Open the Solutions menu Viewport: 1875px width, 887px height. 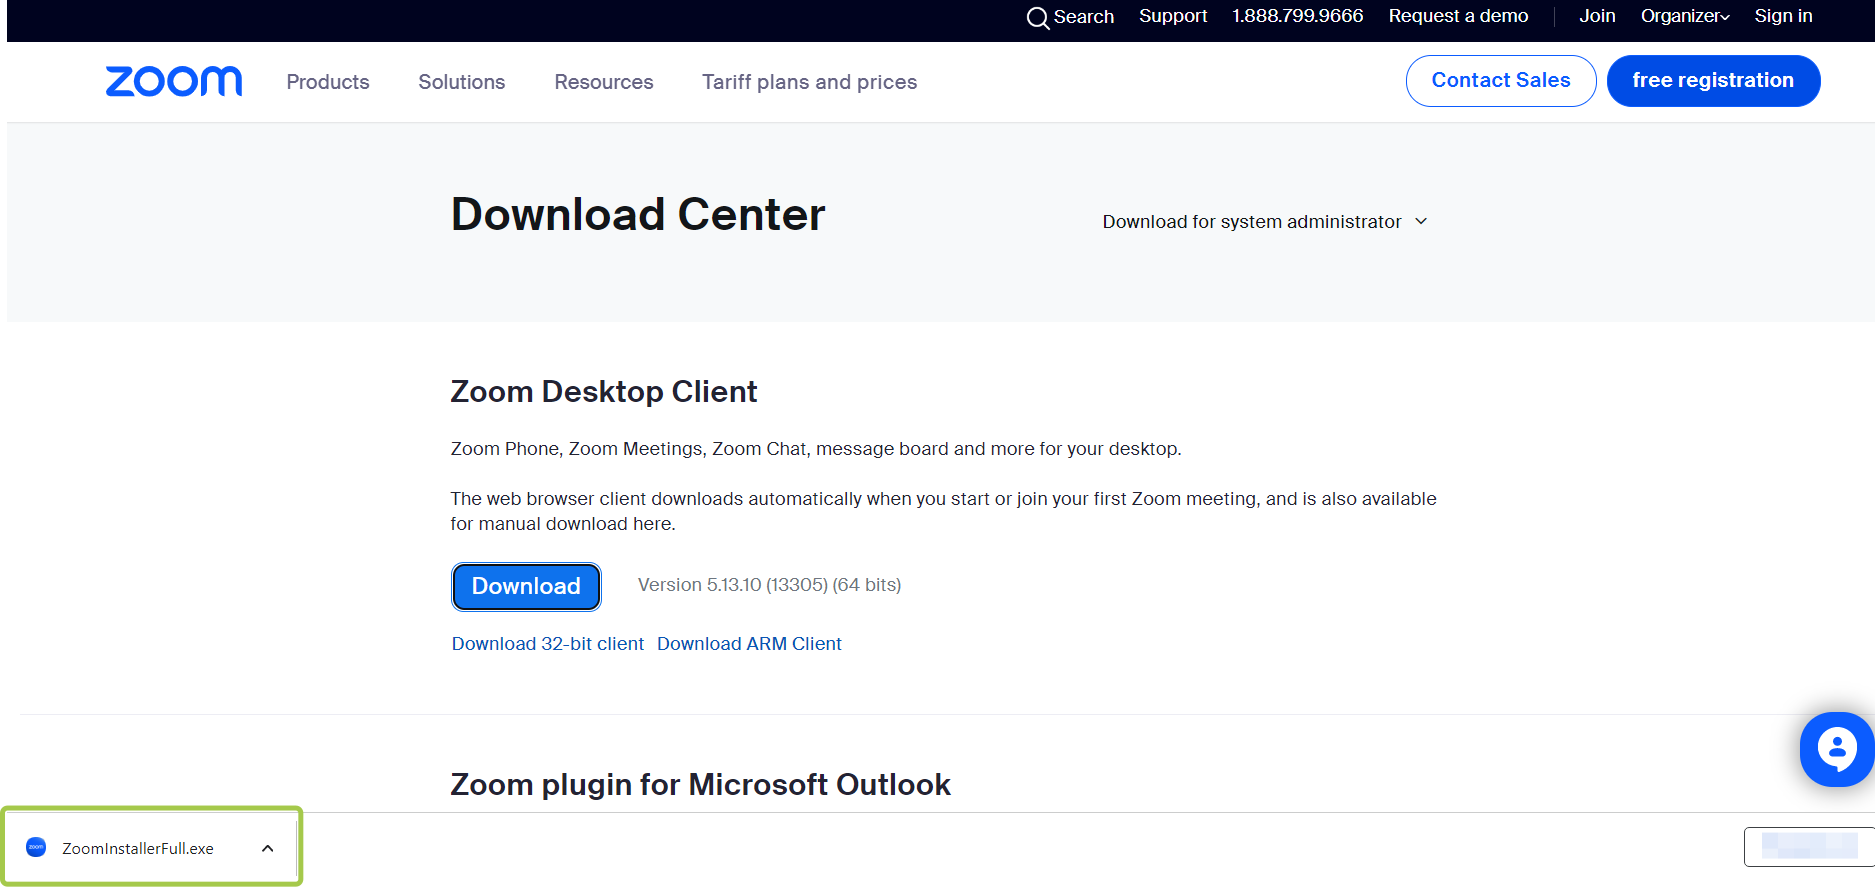click(462, 82)
